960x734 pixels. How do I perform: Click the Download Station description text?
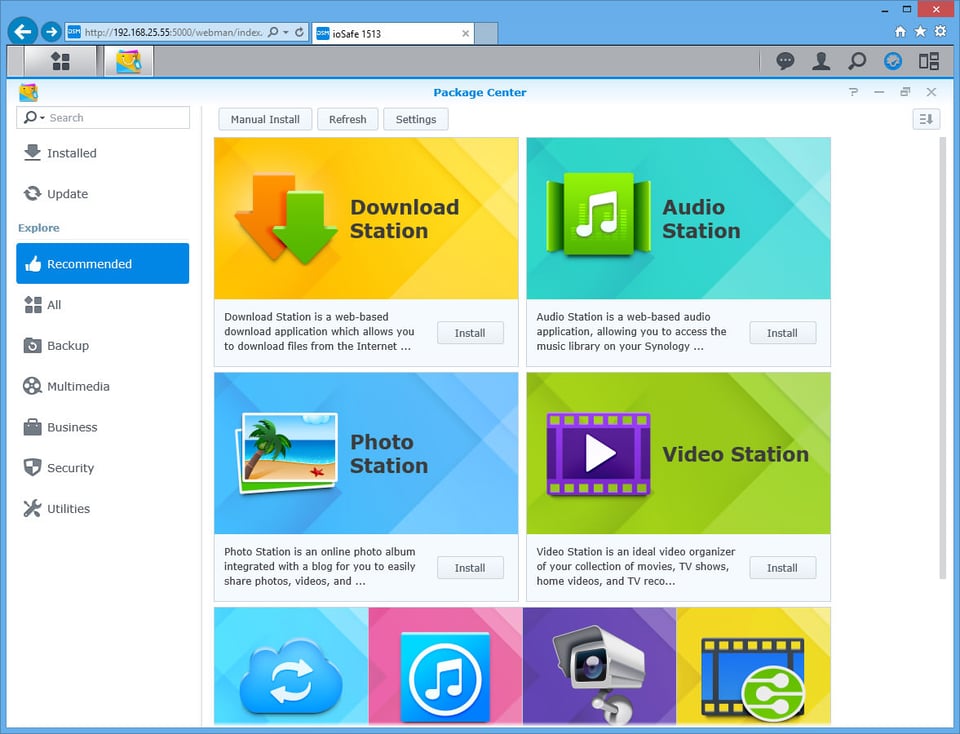pyautogui.click(x=319, y=331)
